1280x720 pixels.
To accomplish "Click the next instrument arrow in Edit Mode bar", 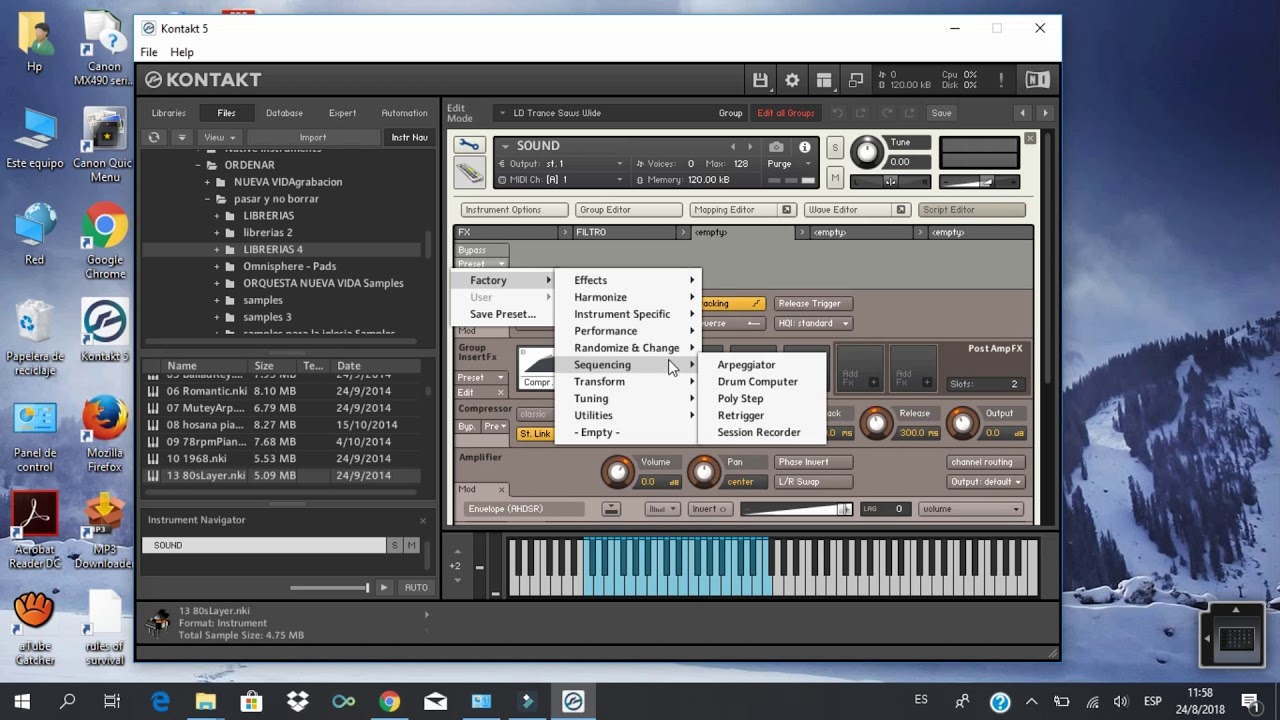I will [1045, 113].
